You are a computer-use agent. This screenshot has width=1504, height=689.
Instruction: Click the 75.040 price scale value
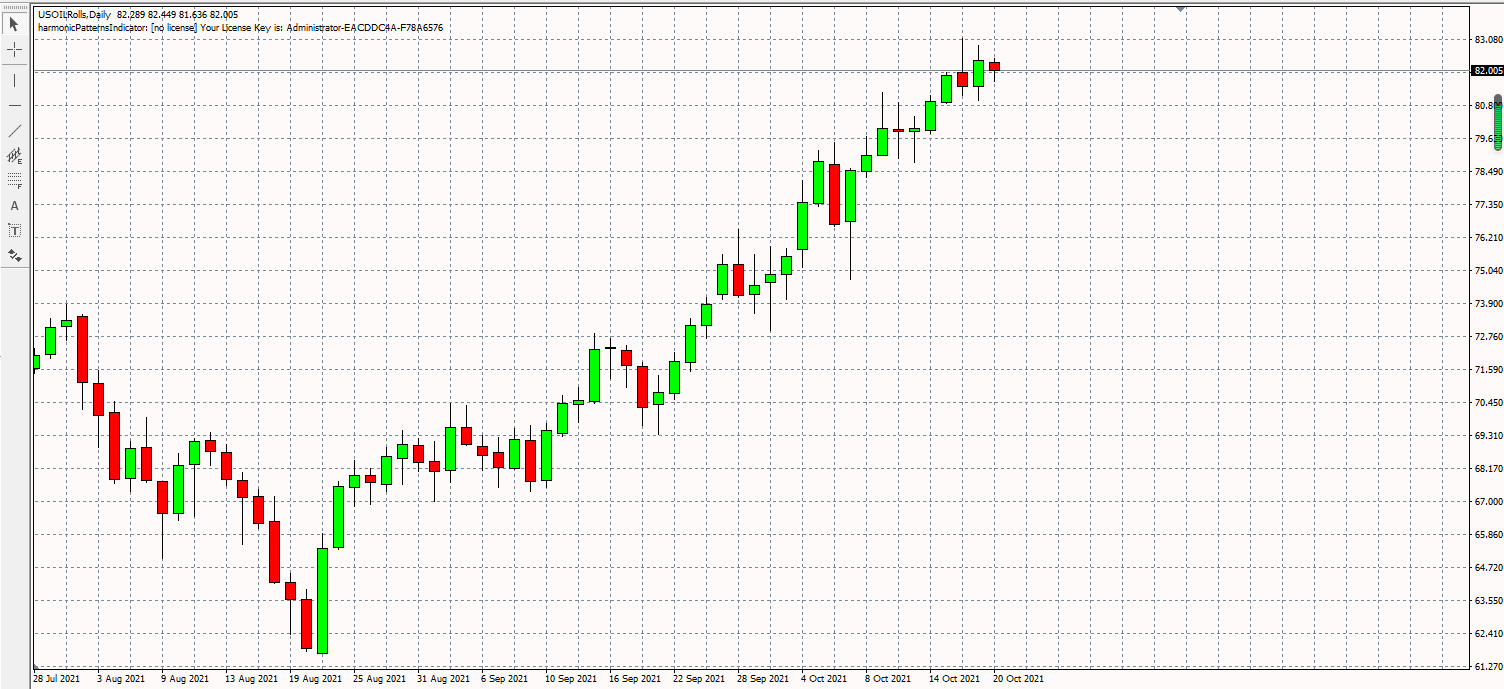1488,271
